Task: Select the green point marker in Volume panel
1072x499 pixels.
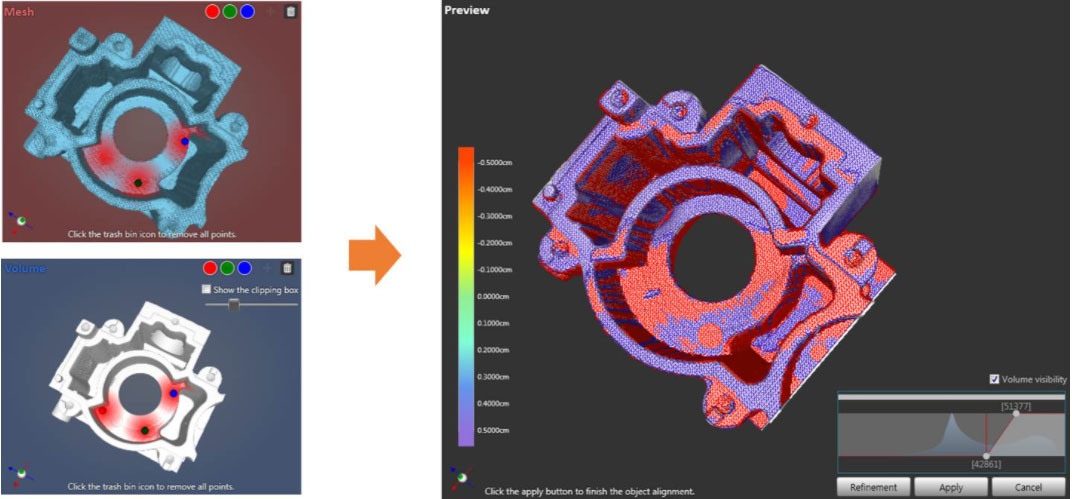Action: pos(227,268)
